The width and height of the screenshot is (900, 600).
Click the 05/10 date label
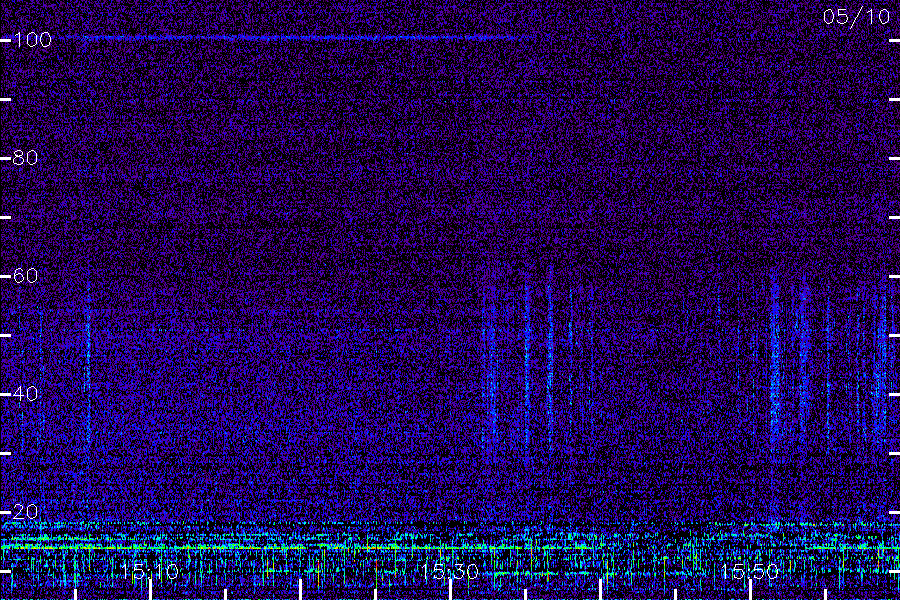(x=856, y=17)
